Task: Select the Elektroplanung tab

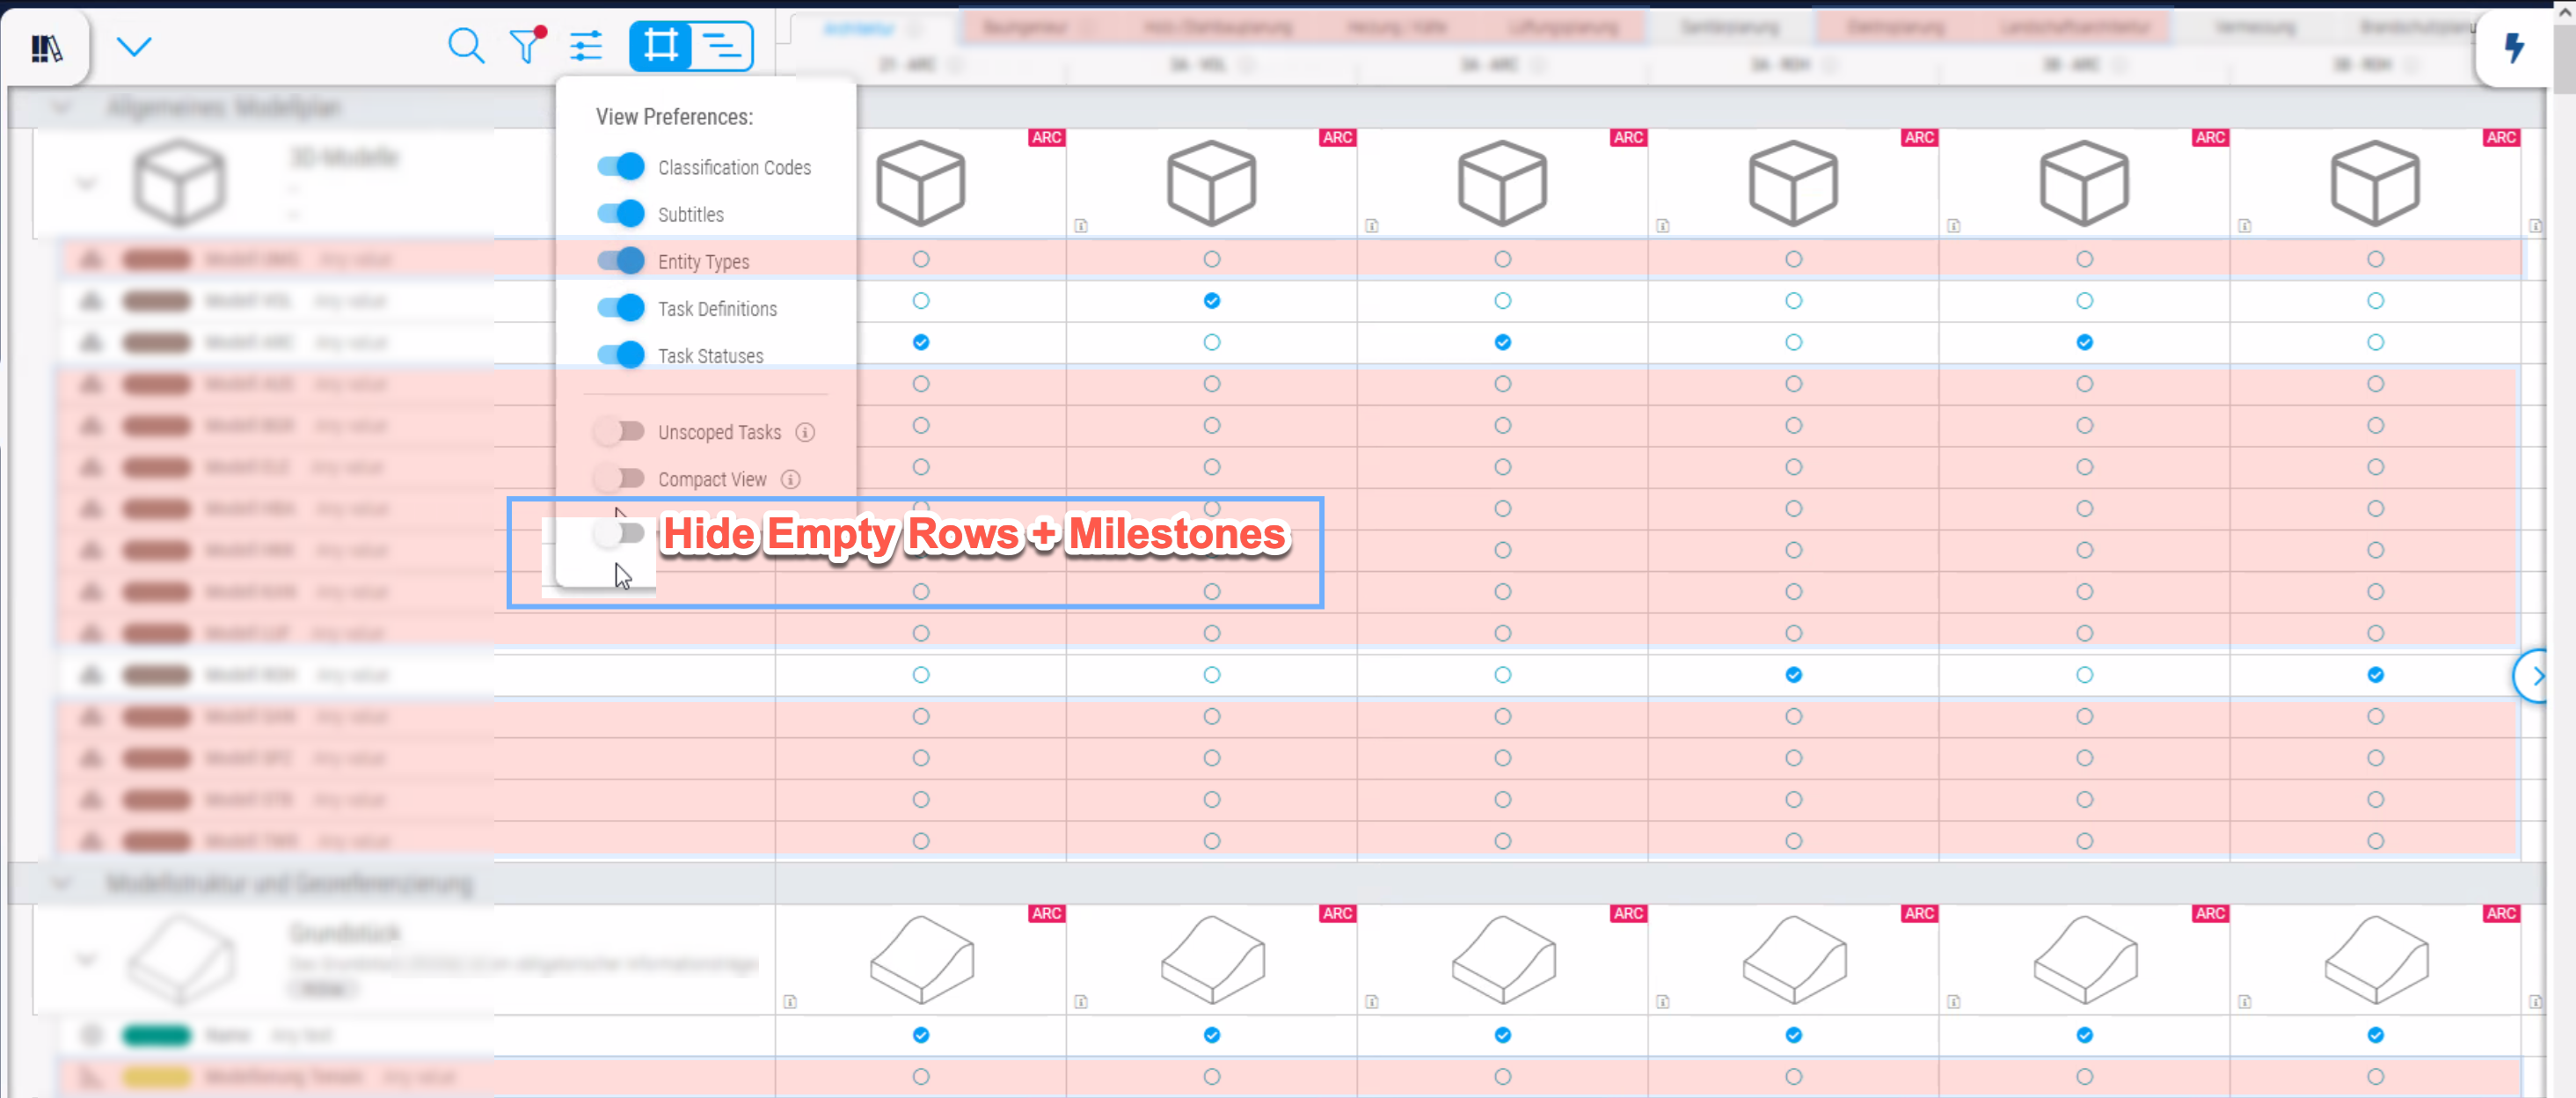Action: pos(1895,28)
